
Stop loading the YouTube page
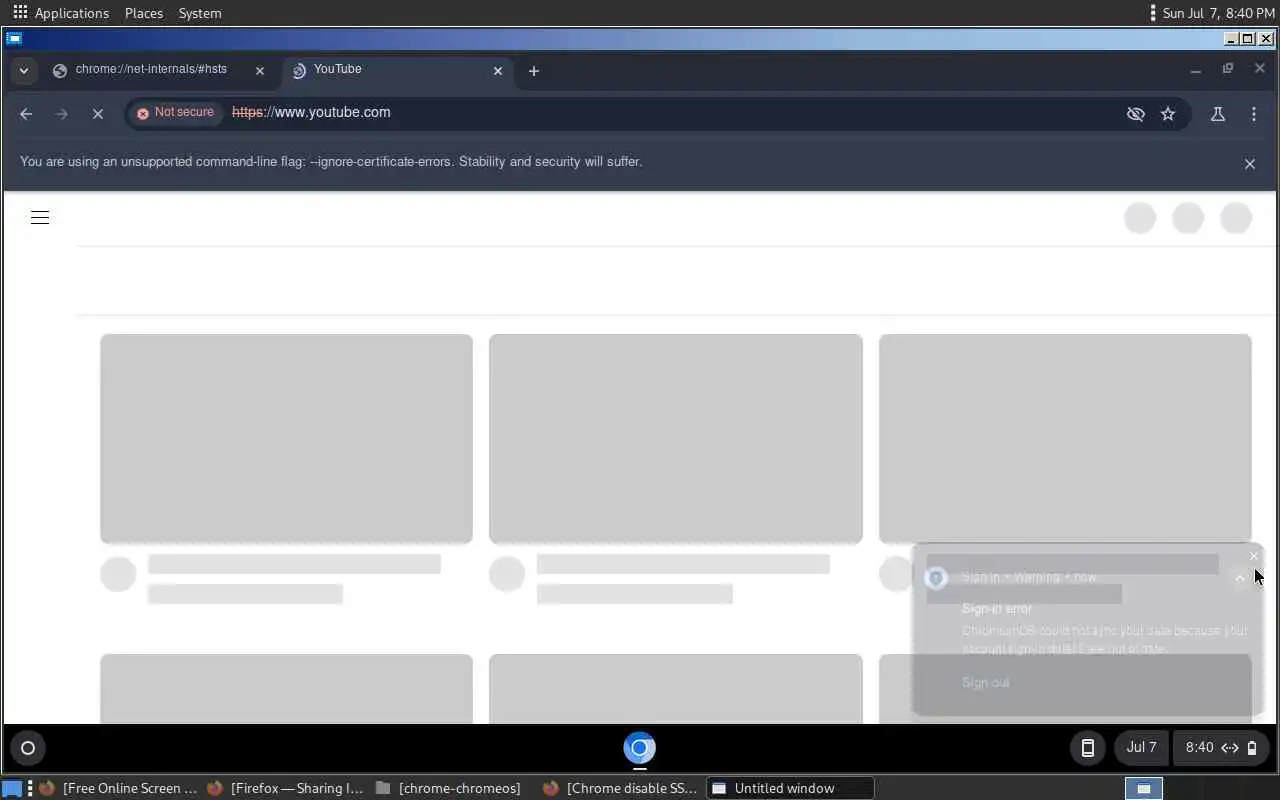coord(98,114)
